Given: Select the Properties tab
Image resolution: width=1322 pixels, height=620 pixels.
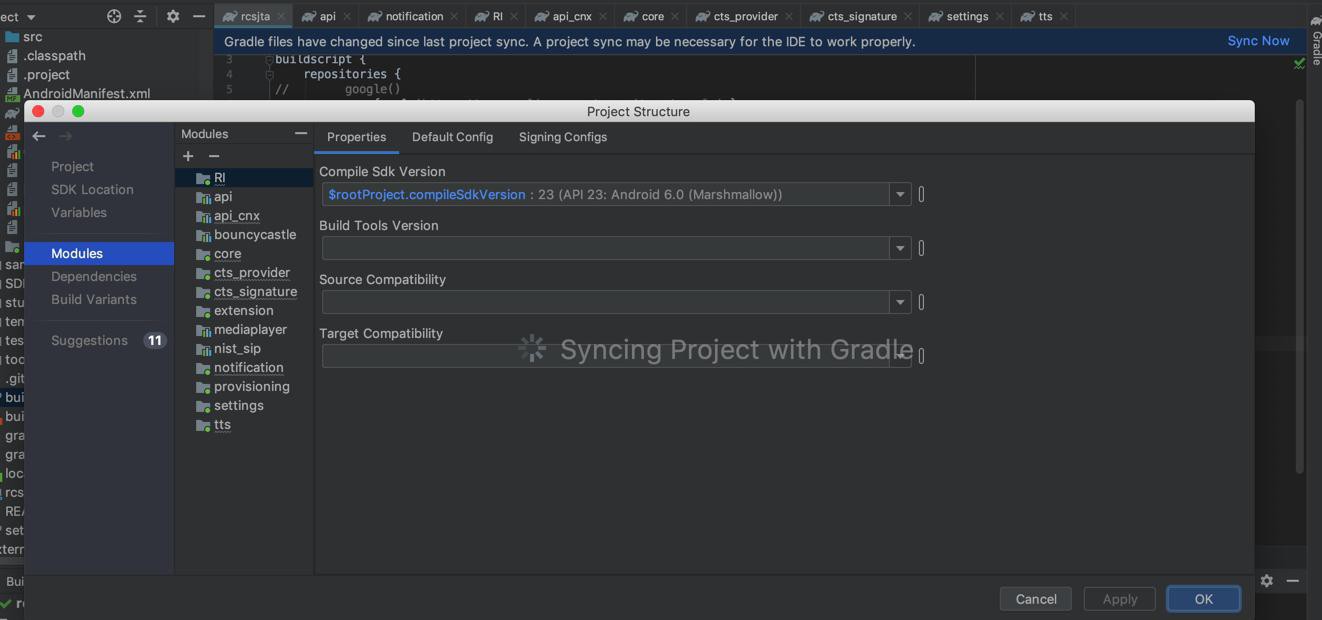Looking at the screenshot, I should 356,137.
